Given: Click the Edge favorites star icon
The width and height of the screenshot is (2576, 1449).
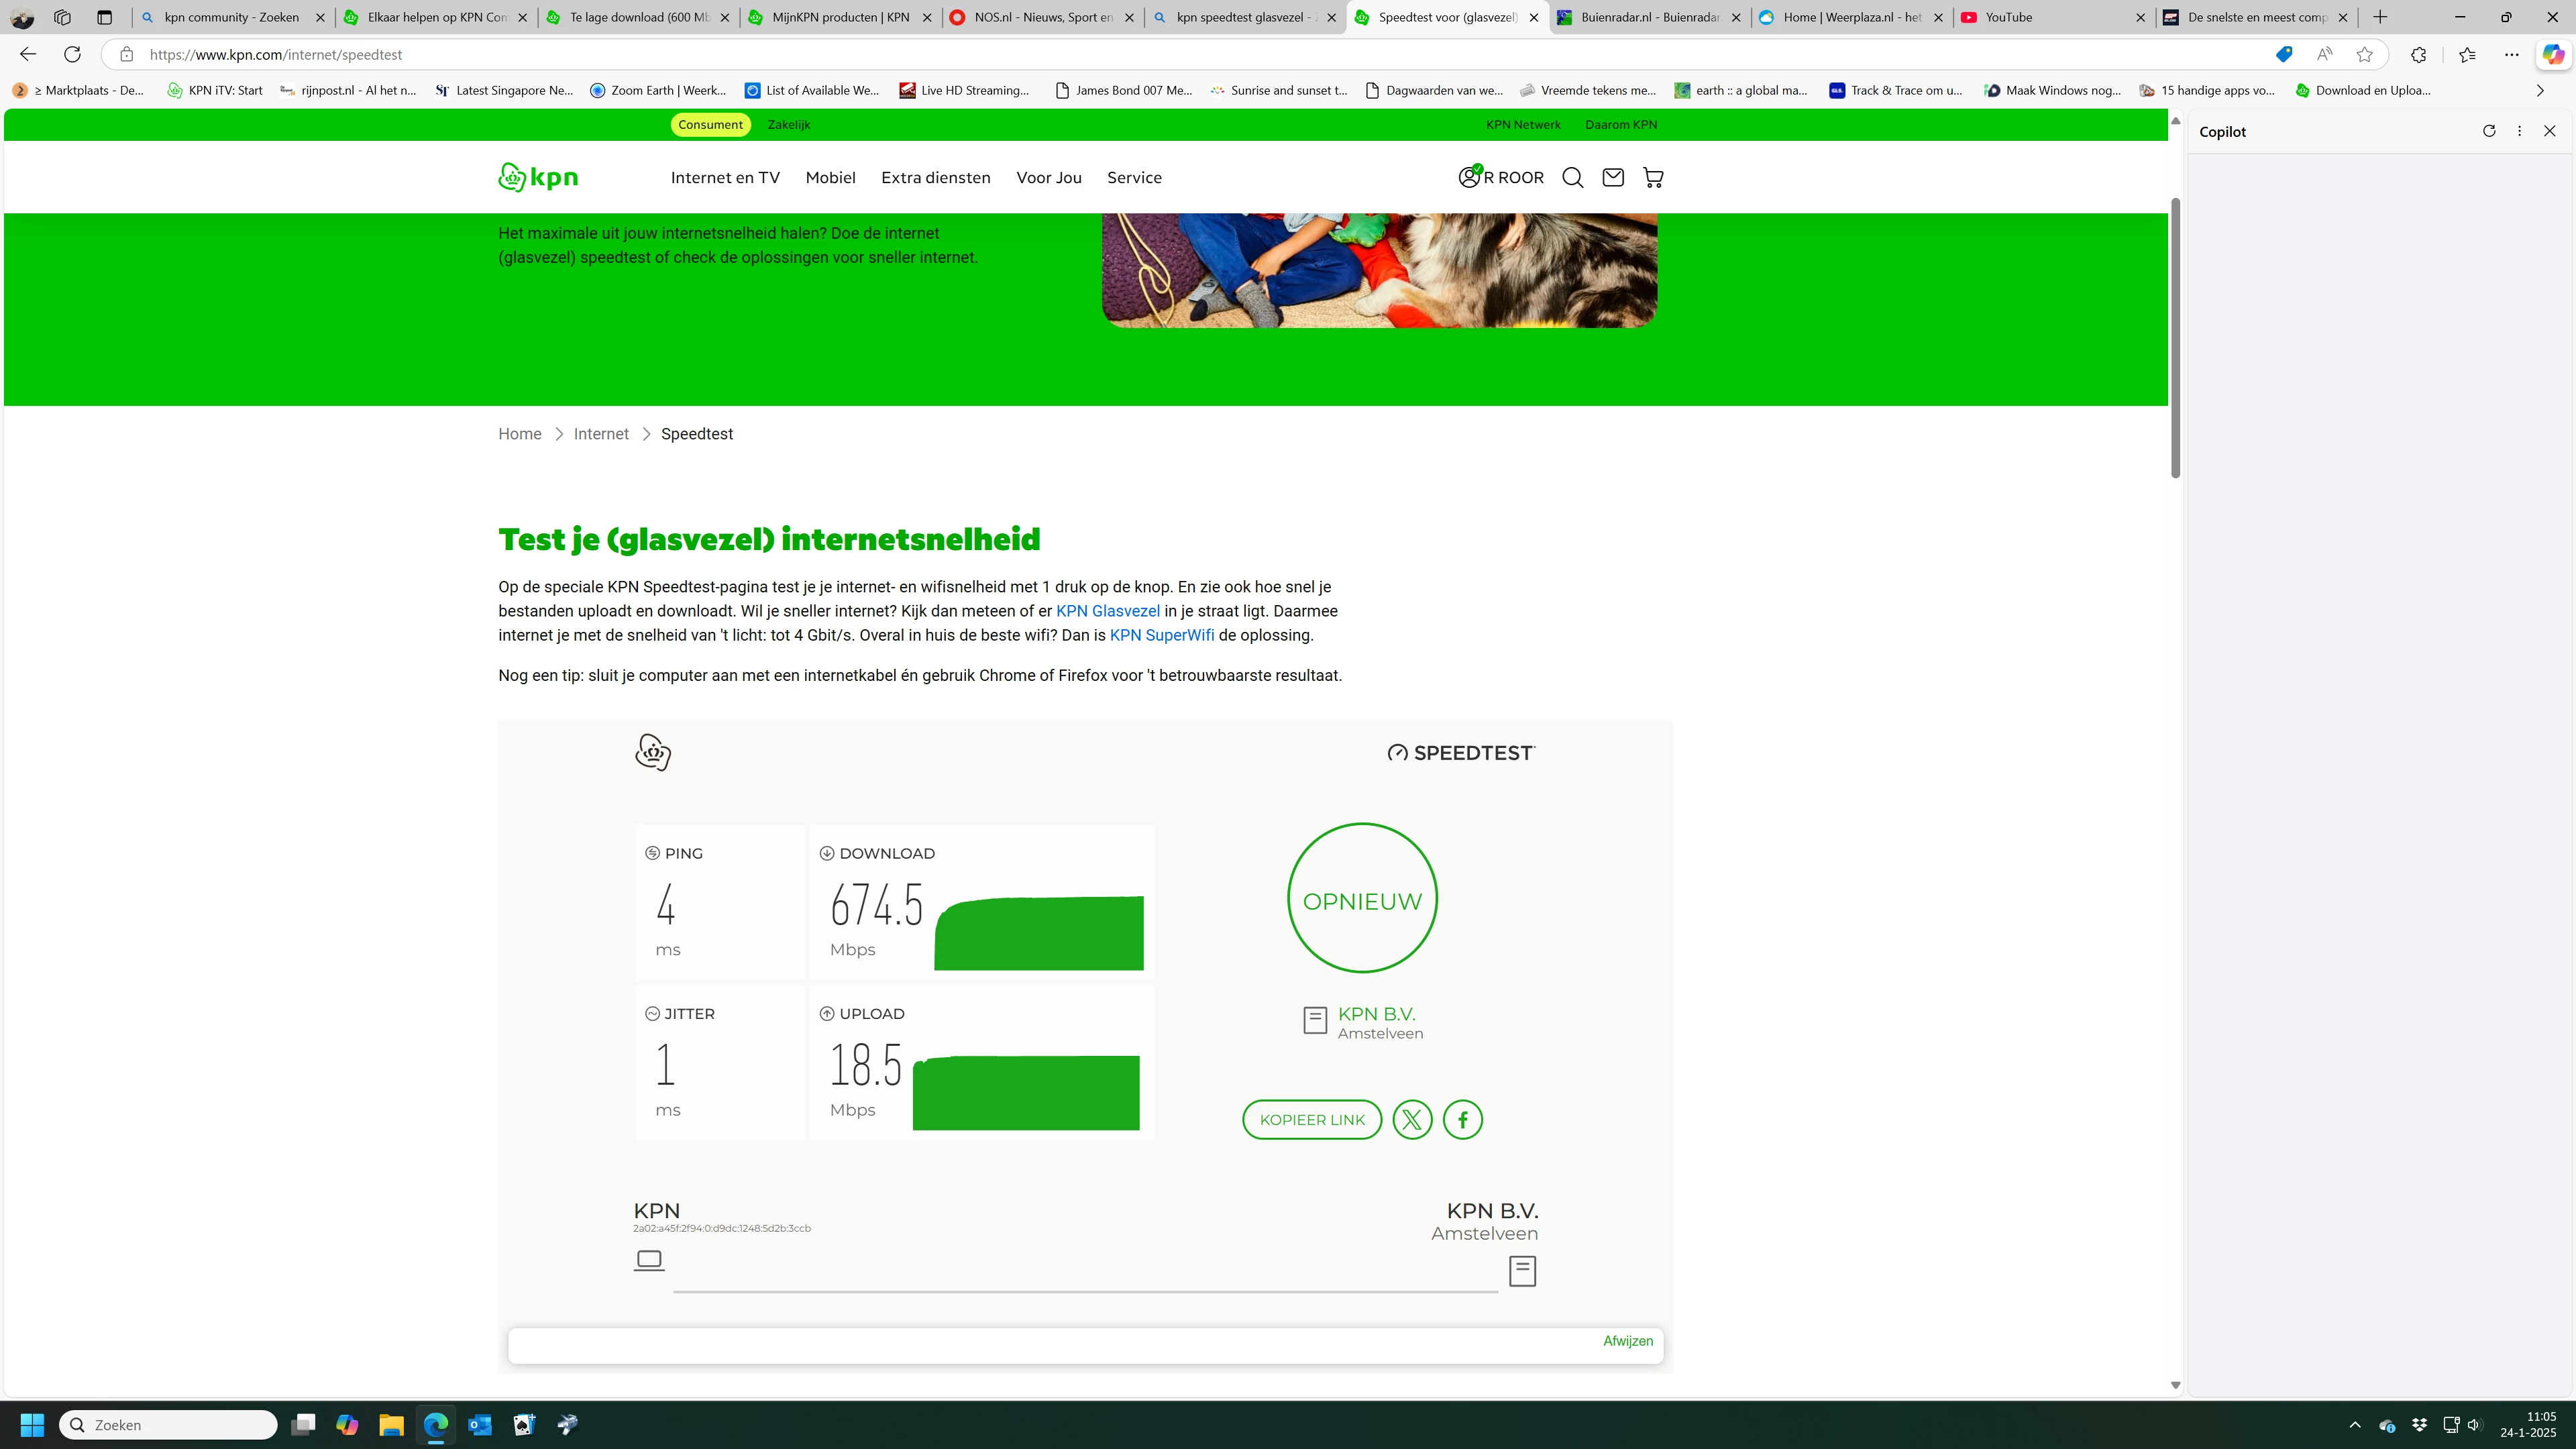Looking at the screenshot, I should pos(2364,55).
